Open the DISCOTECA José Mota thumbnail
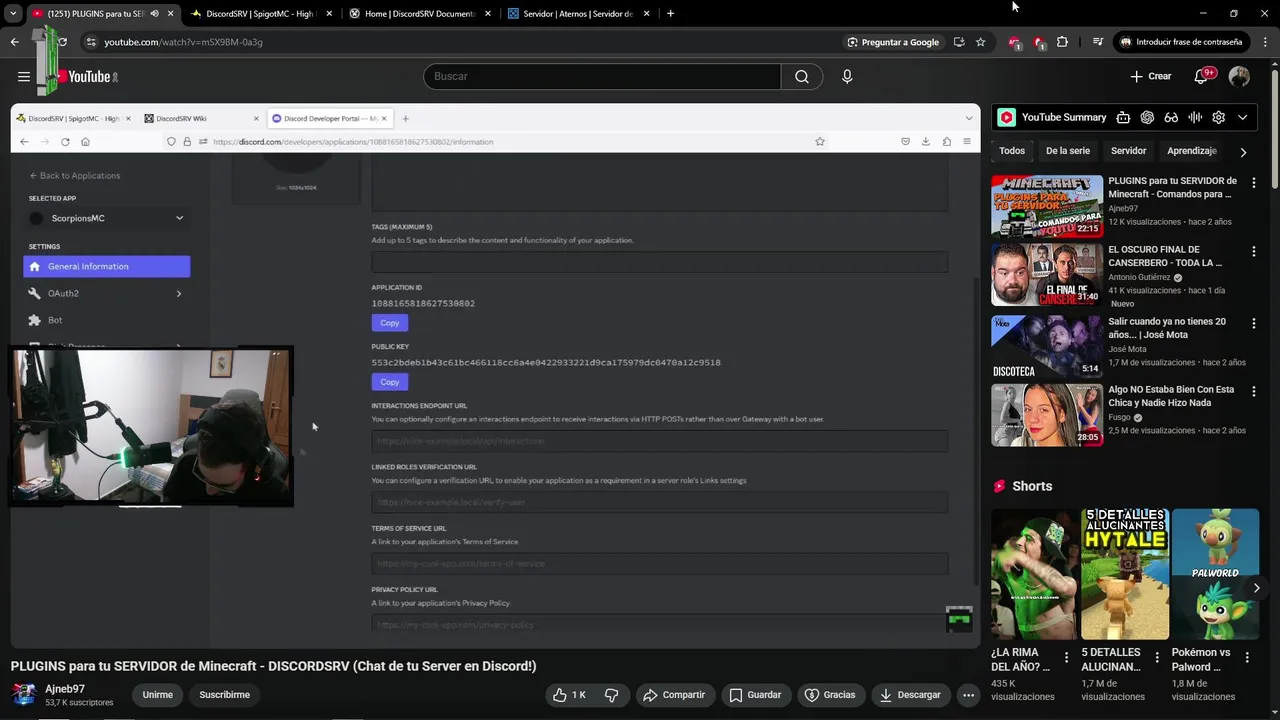The image size is (1280, 720). [x=1047, y=347]
